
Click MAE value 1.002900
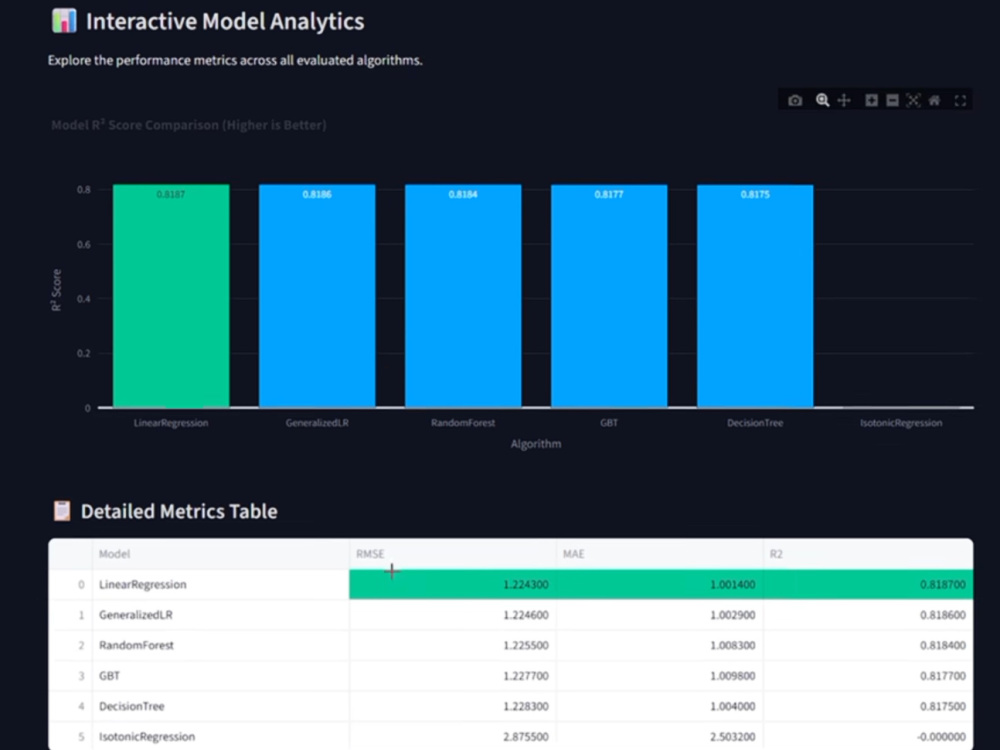pos(659,615)
